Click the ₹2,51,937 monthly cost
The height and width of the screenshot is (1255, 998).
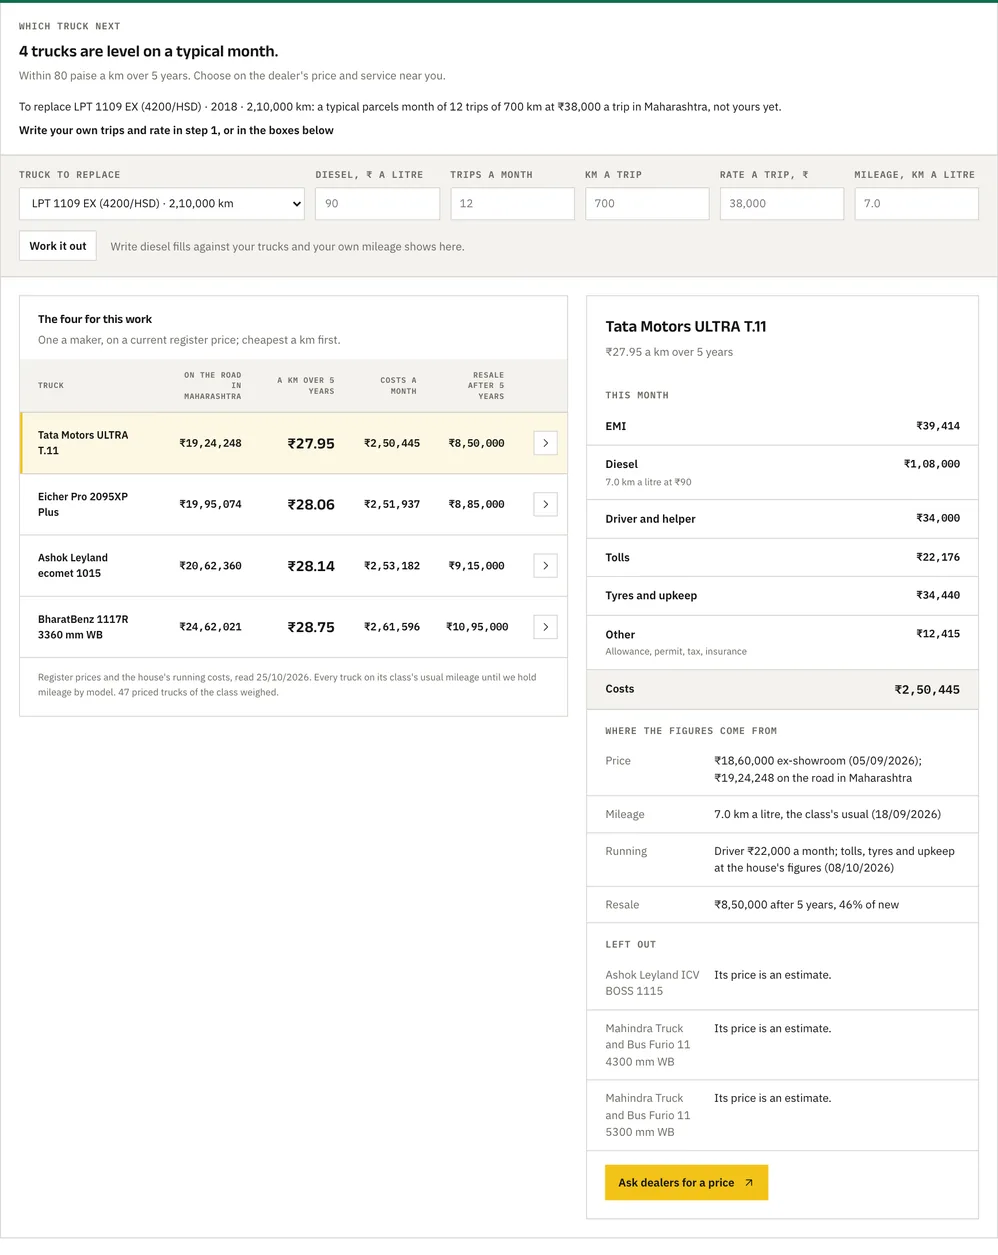(392, 504)
